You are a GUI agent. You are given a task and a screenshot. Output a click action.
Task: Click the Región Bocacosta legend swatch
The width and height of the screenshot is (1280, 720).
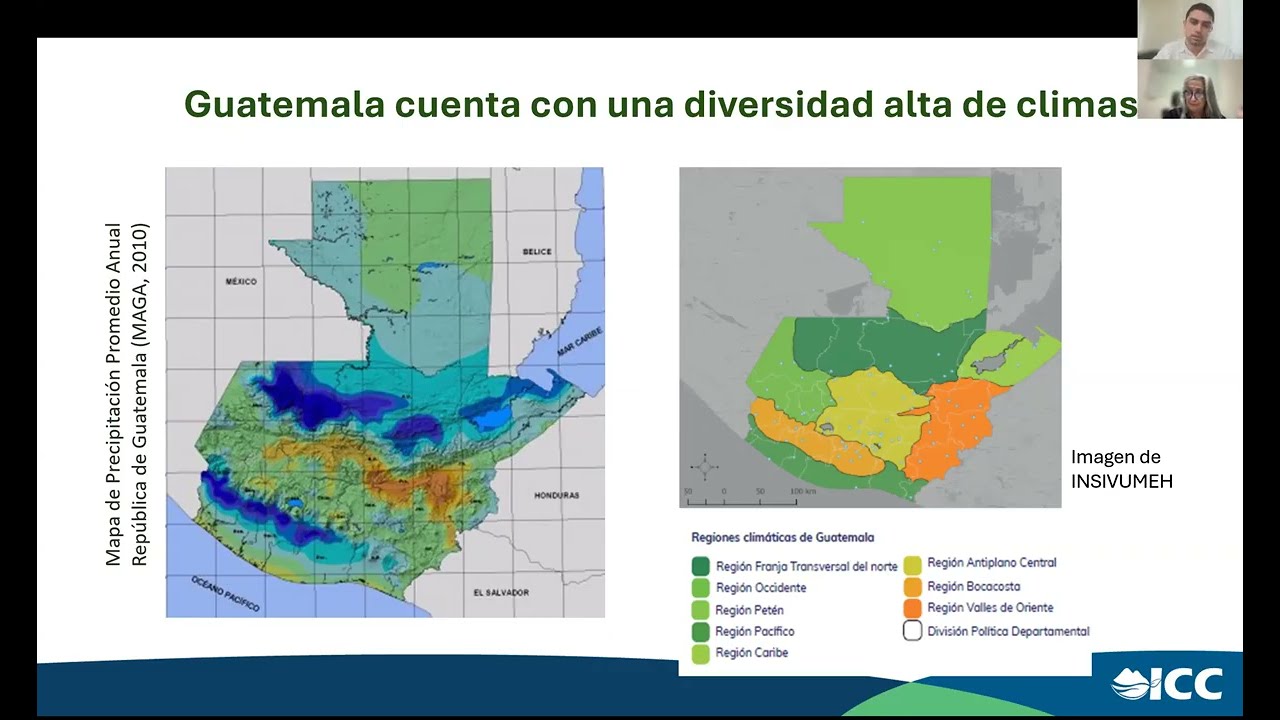pyautogui.click(x=912, y=587)
